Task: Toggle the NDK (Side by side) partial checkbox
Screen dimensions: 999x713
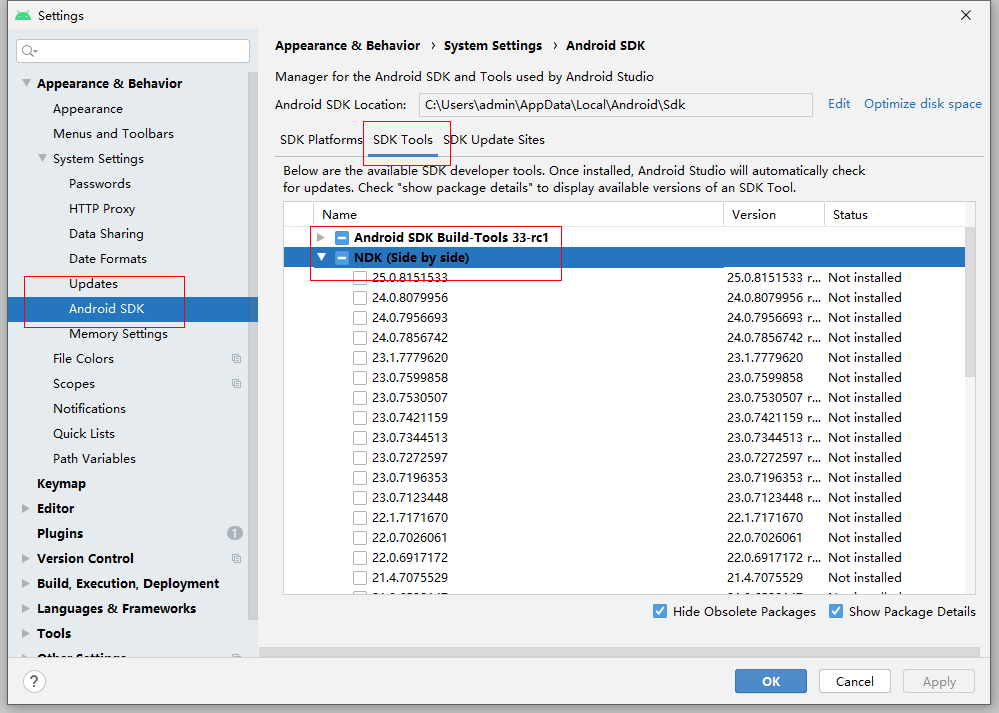Action: [x=342, y=258]
